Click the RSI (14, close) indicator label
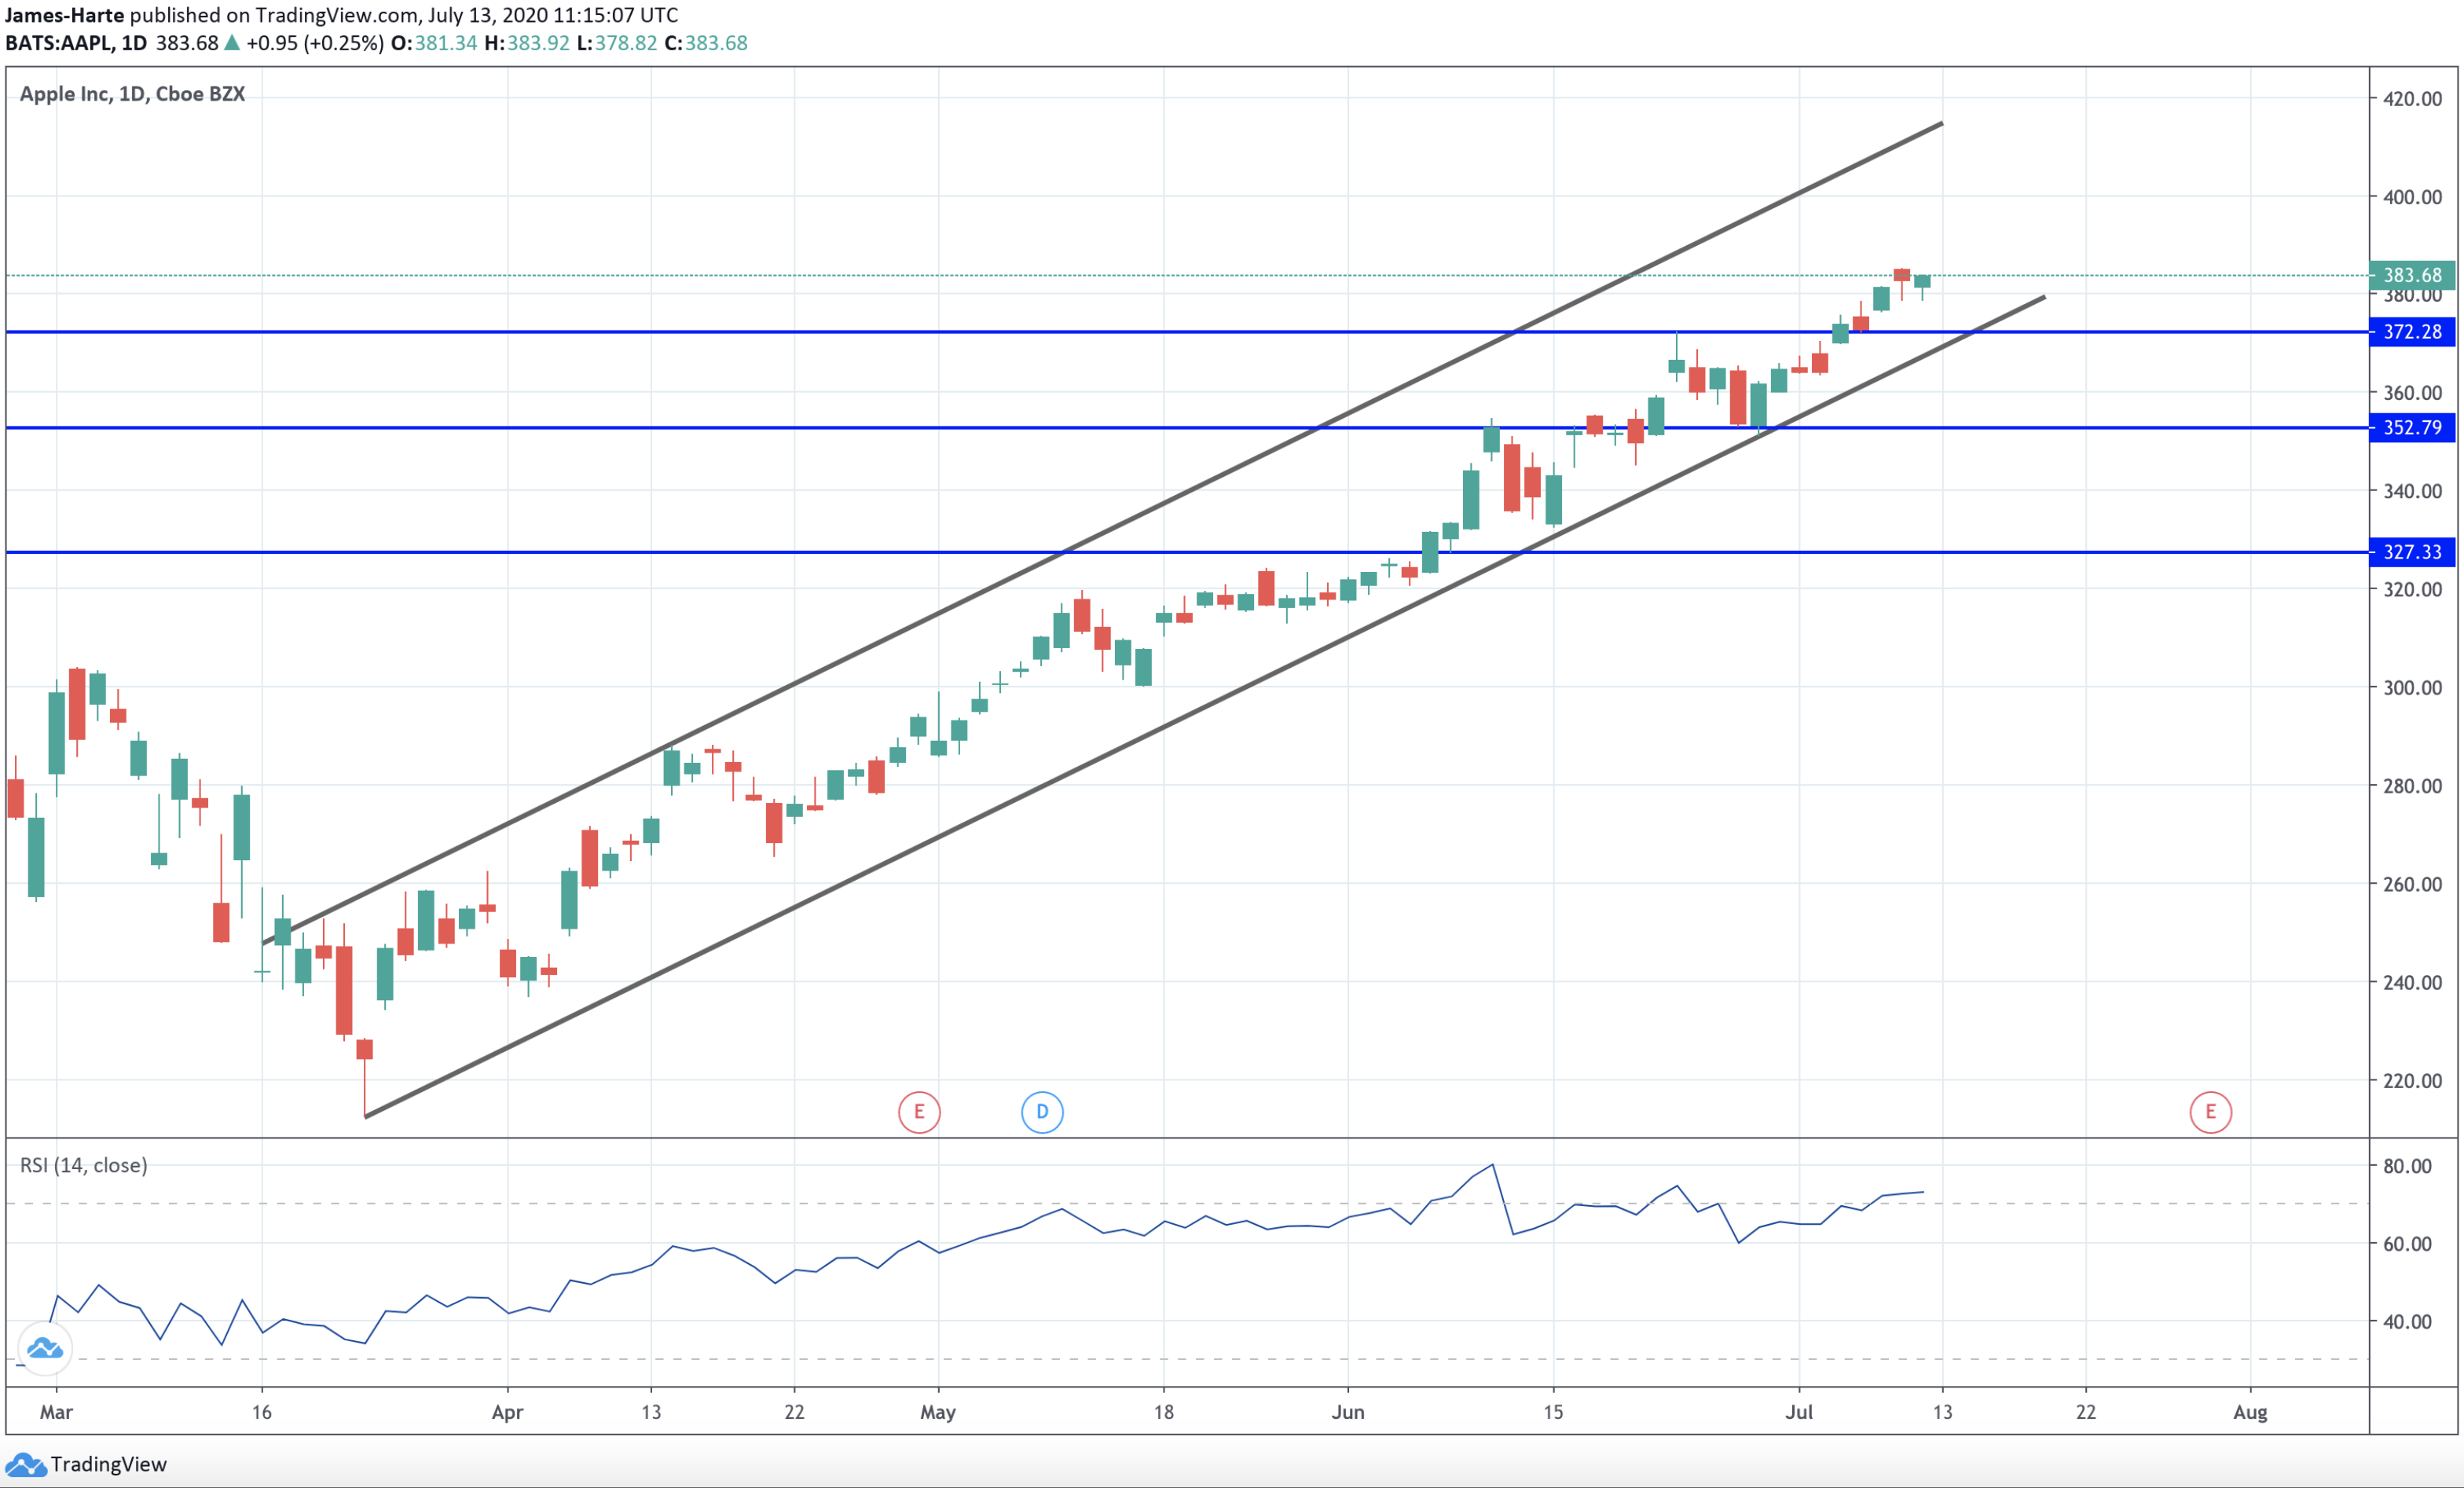This screenshot has width=2464, height=1488. (x=84, y=1165)
